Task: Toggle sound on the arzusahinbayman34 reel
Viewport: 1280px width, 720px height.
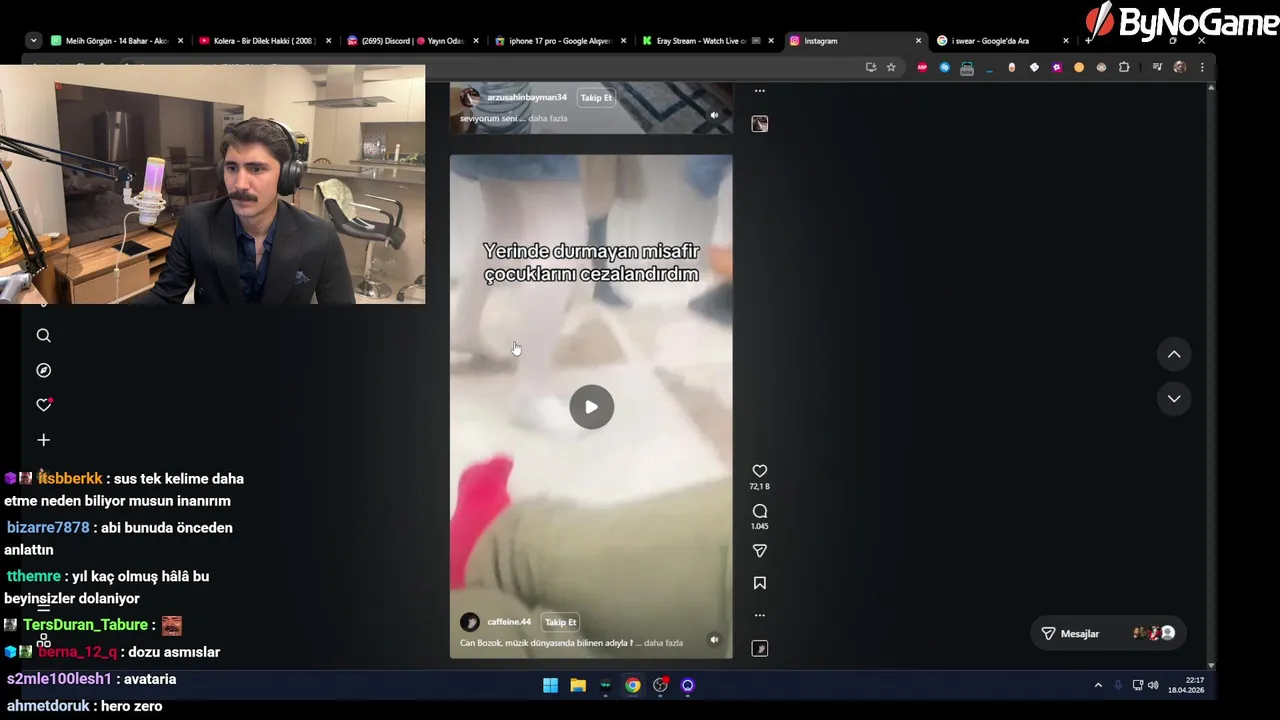Action: coord(714,115)
